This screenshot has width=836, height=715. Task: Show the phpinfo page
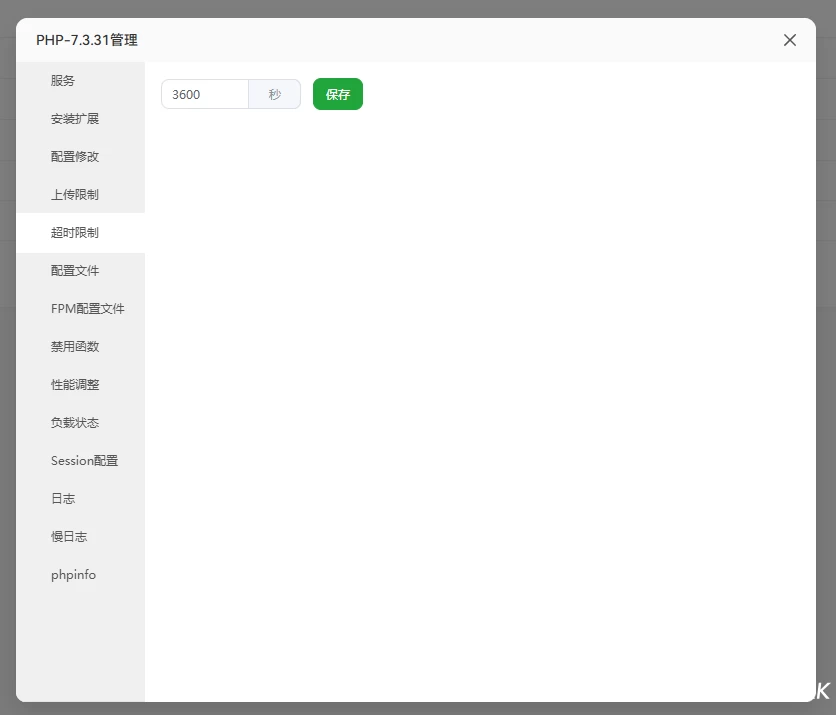click(x=72, y=574)
